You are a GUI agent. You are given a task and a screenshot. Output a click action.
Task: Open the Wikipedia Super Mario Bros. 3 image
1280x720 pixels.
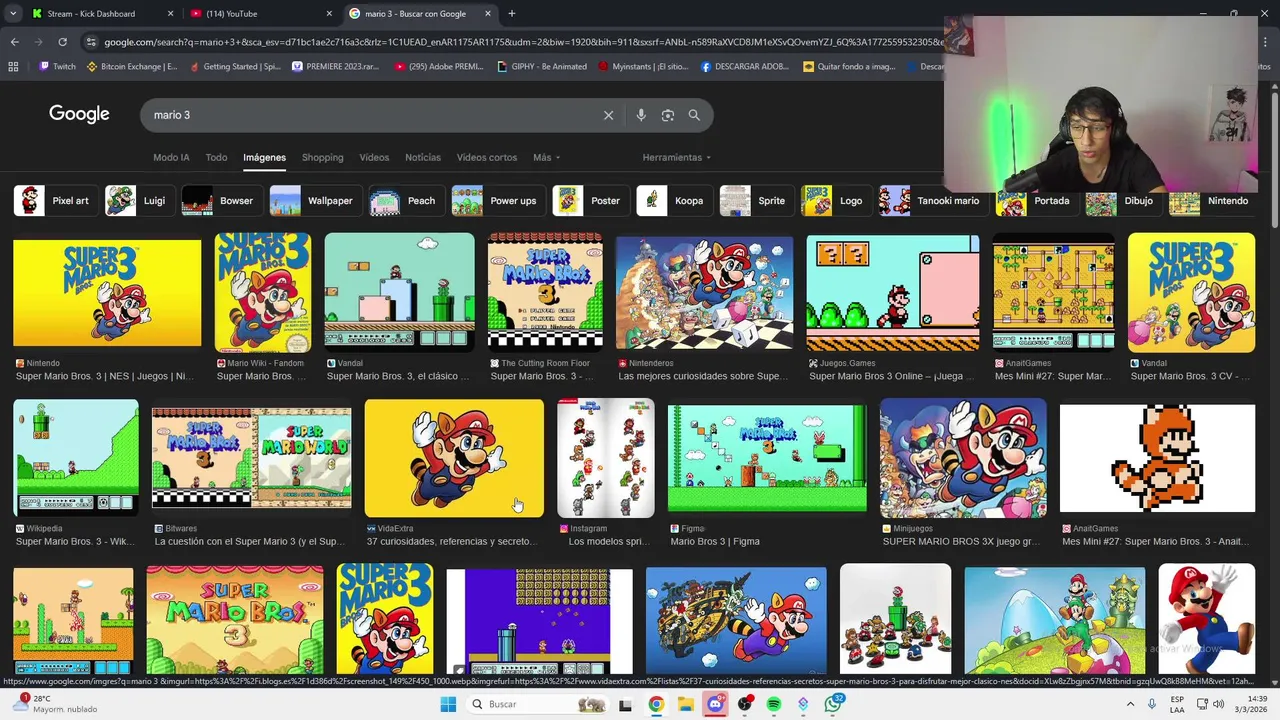coord(76,458)
